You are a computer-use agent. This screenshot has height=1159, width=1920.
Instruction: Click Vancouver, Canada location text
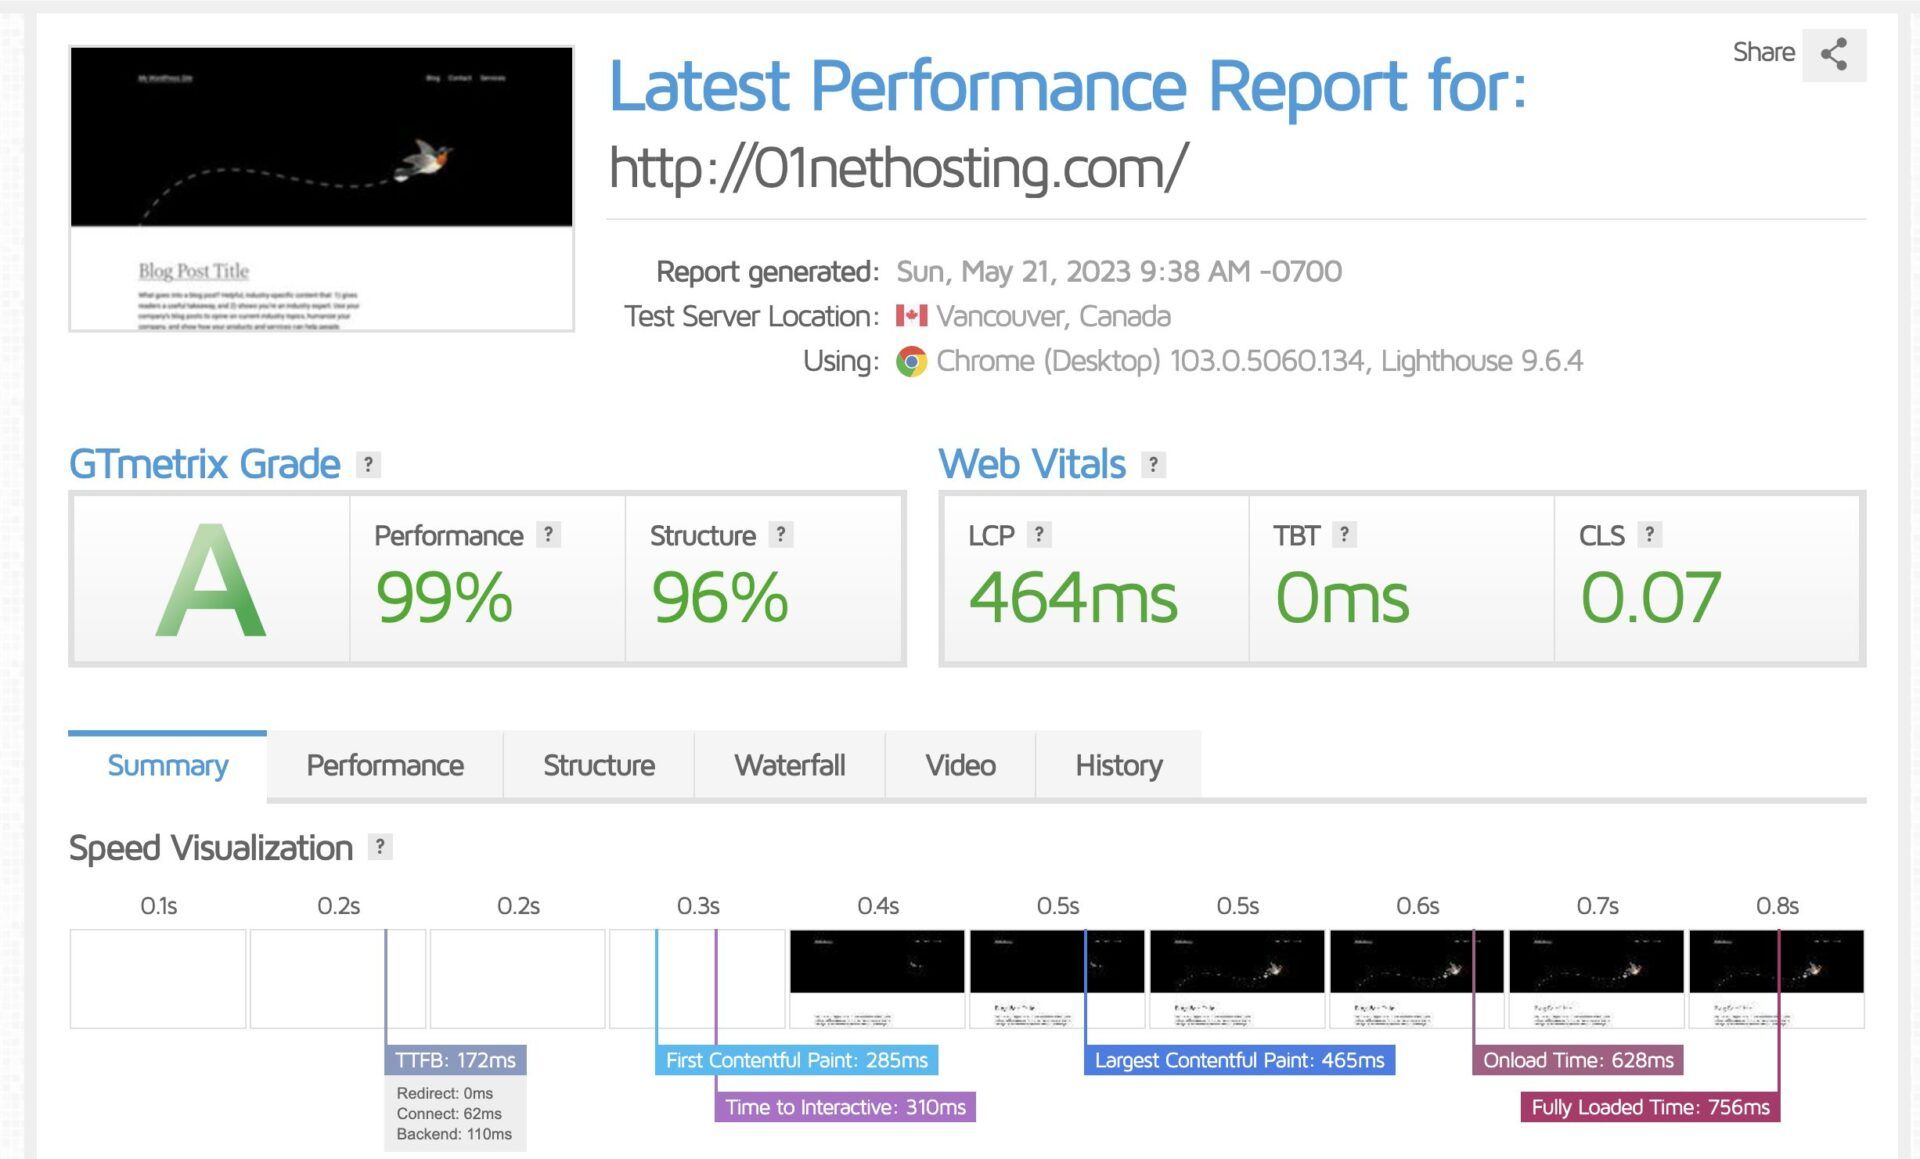coord(1053,316)
